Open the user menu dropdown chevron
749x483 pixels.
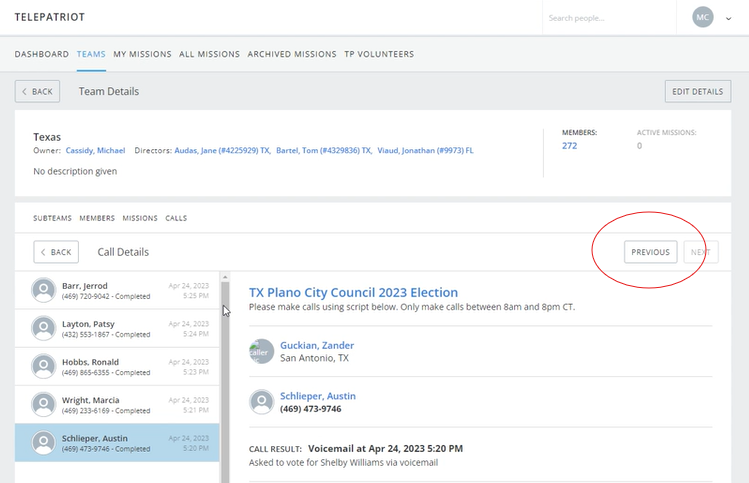(x=729, y=18)
